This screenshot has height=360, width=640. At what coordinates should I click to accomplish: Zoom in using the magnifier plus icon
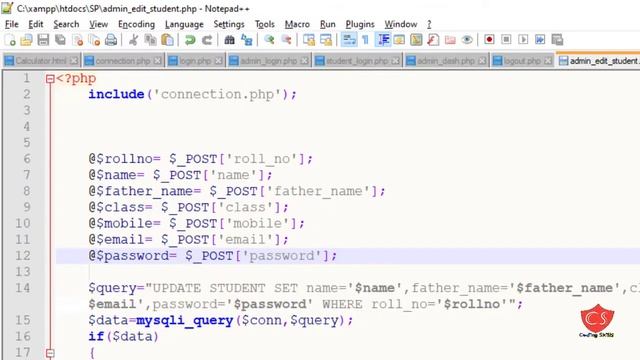point(269,40)
